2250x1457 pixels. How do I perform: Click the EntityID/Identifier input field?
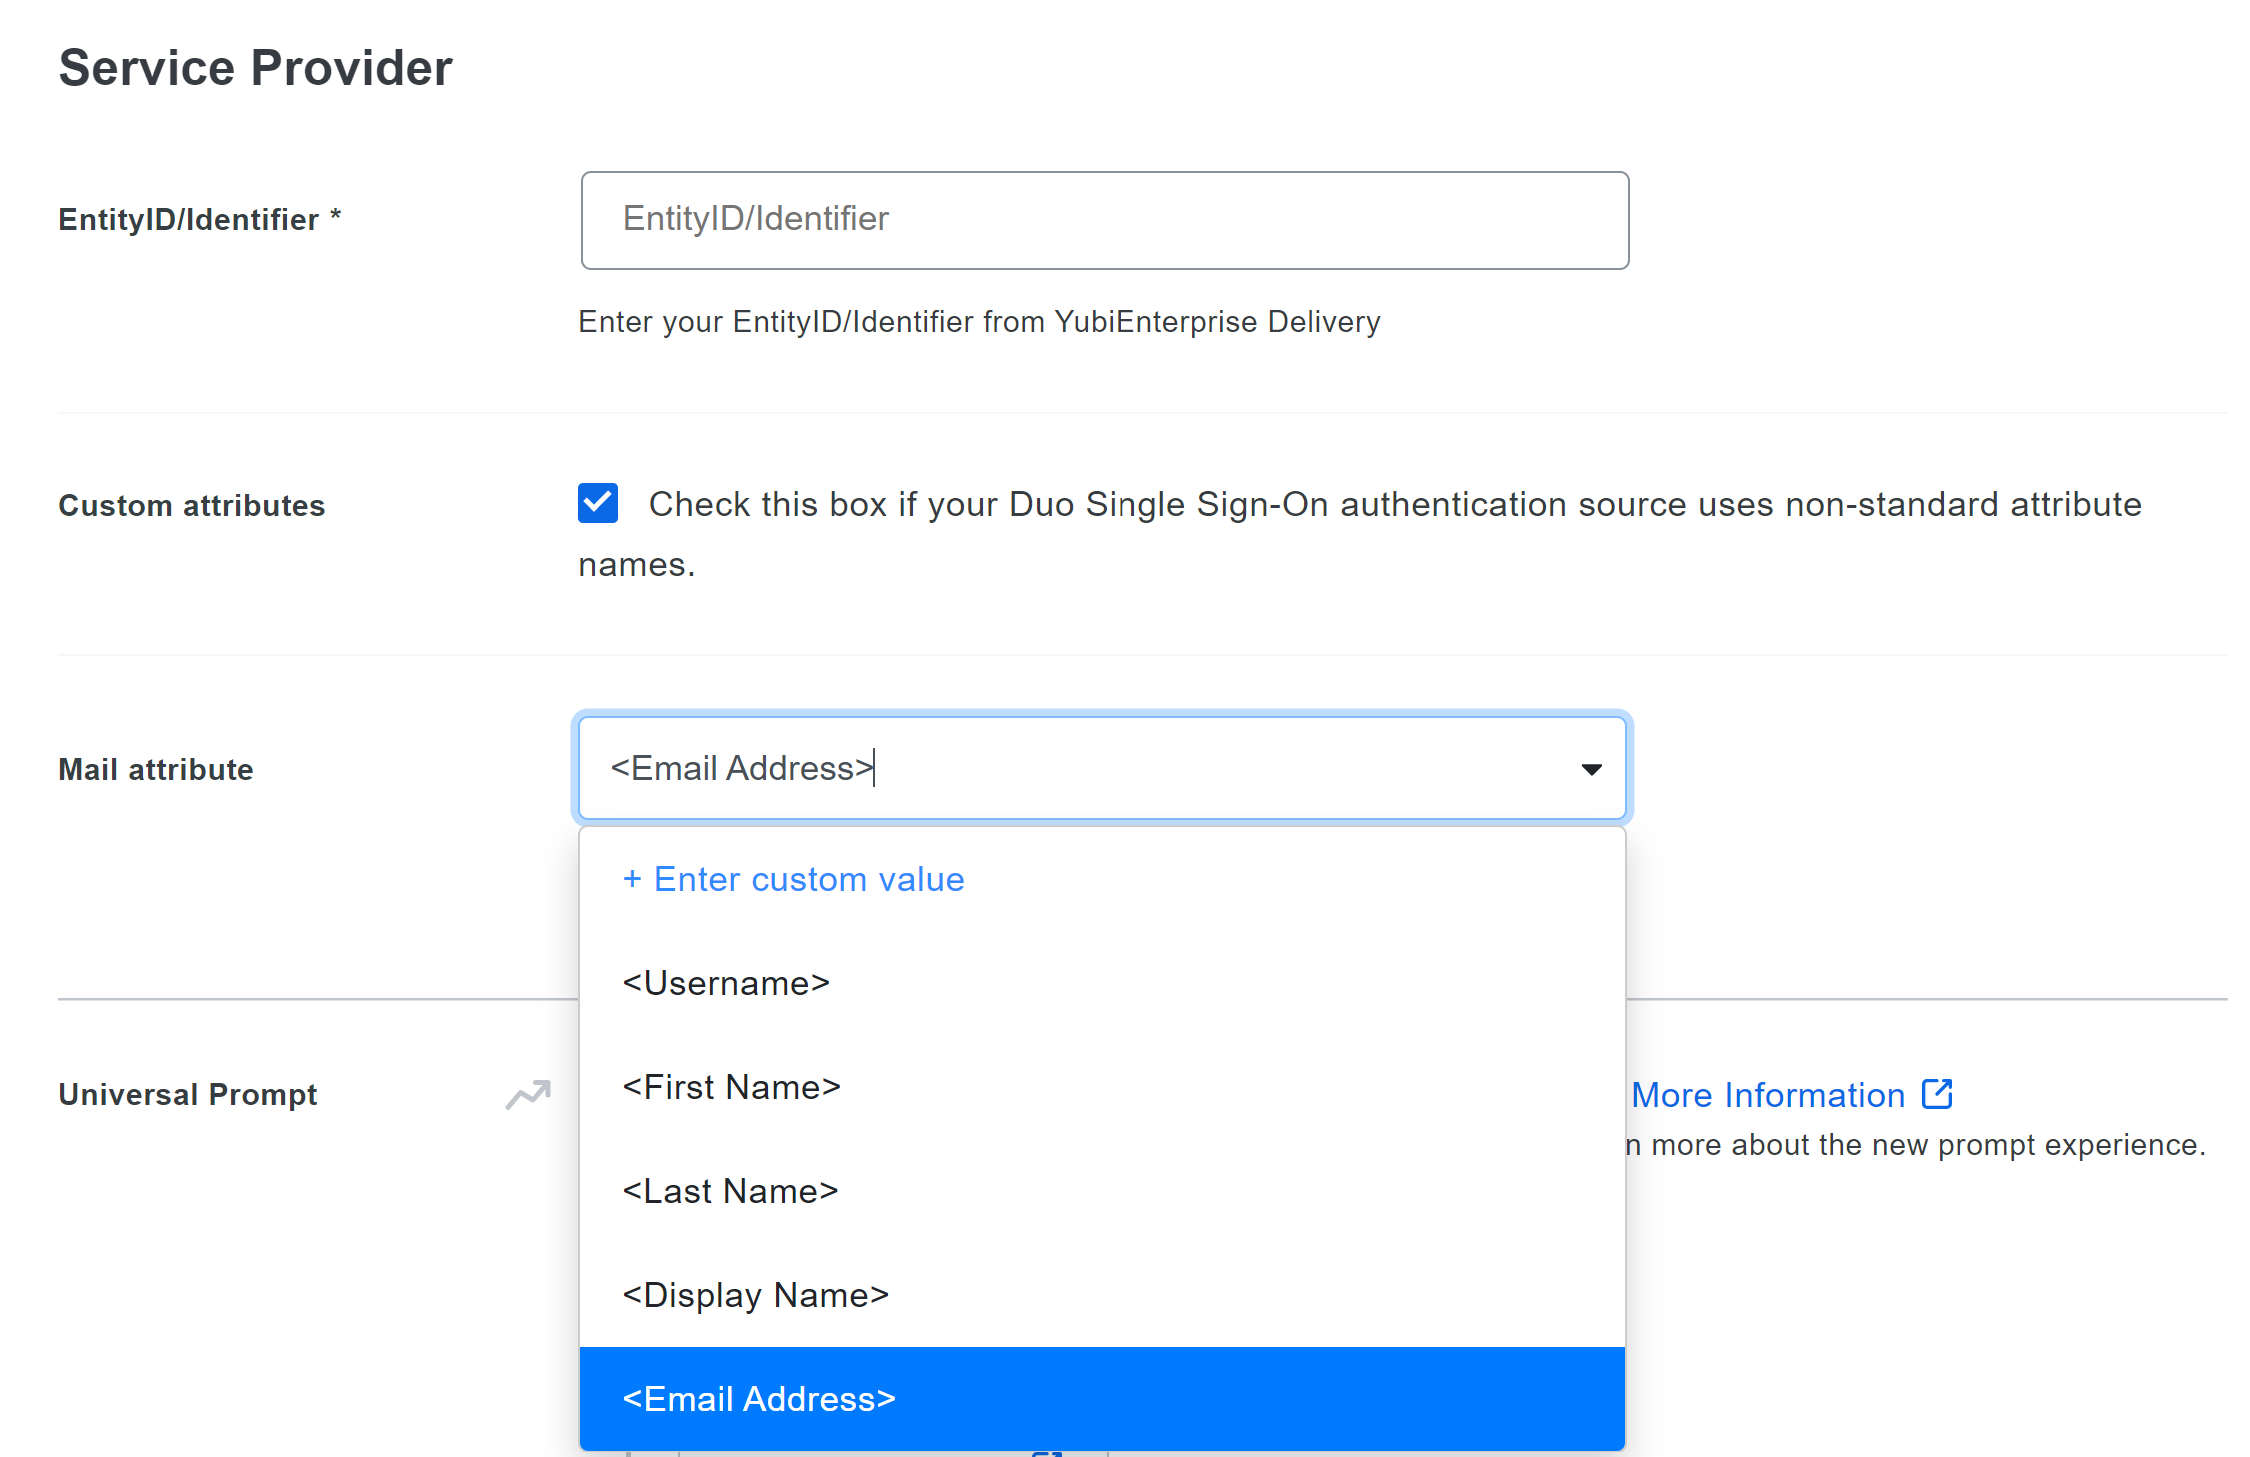pos(1104,220)
